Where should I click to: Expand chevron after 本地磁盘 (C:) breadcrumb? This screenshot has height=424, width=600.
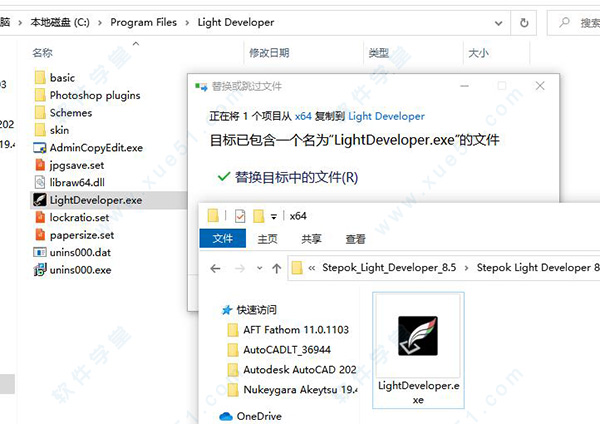pos(100,23)
